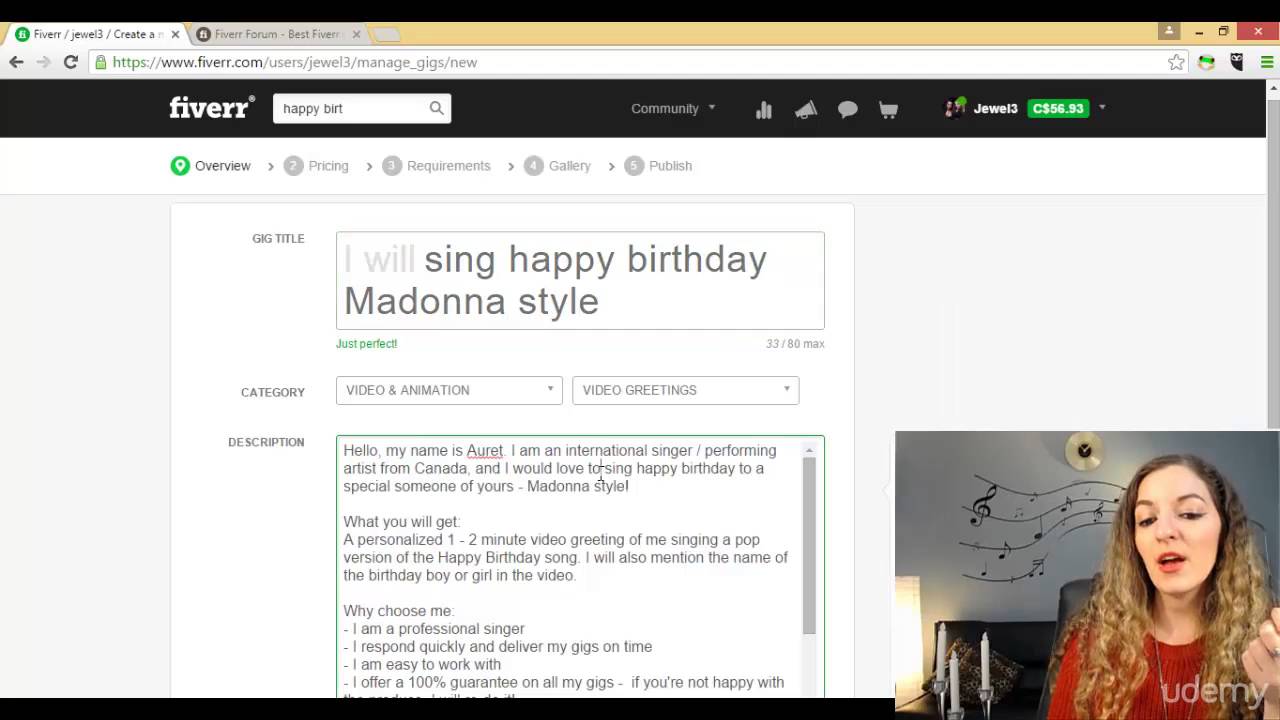The height and width of the screenshot is (720, 1280).
Task: Click the "Just perfect!" title feedback text
Action: tap(366, 344)
